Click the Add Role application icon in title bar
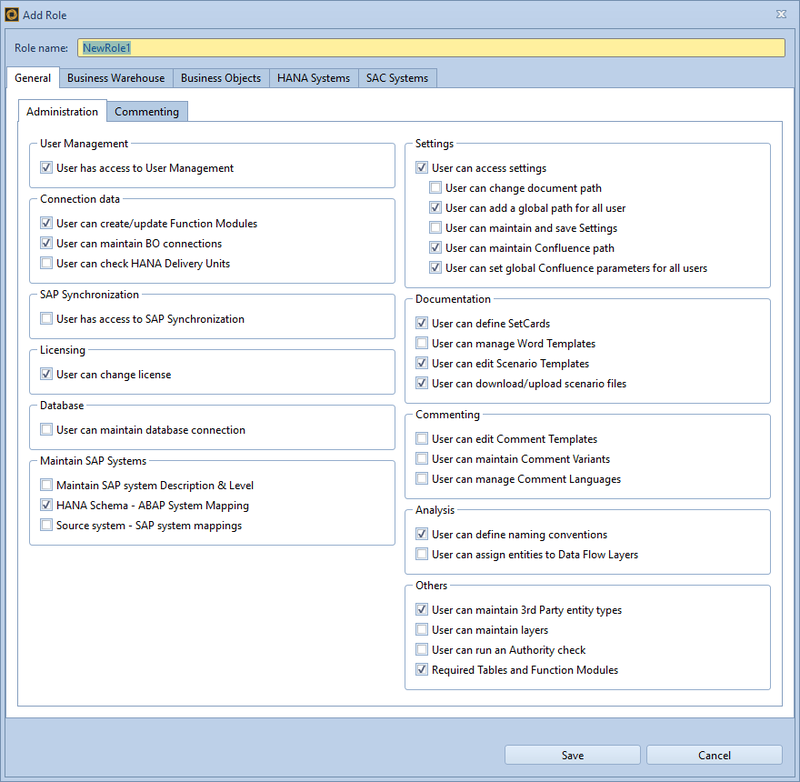The width and height of the screenshot is (800, 782). coord(14,14)
